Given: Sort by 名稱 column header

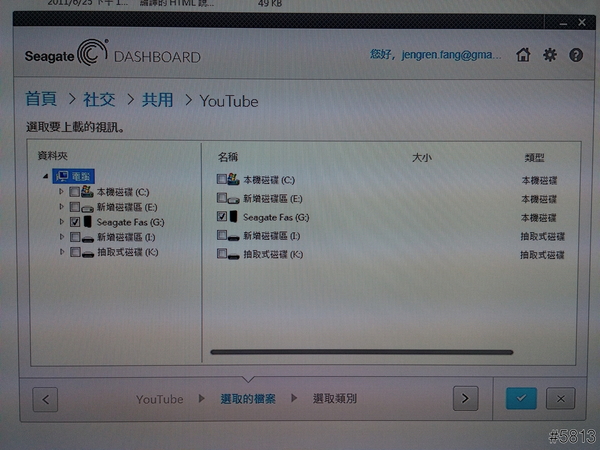Looking at the screenshot, I should click(x=228, y=157).
